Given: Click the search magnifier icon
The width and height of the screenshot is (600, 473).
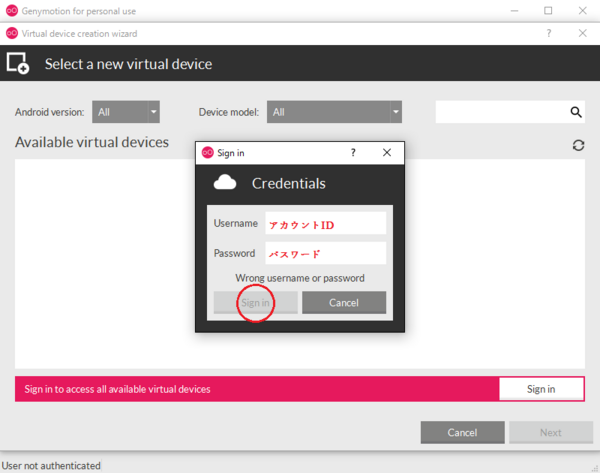Looking at the screenshot, I should click(x=576, y=112).
